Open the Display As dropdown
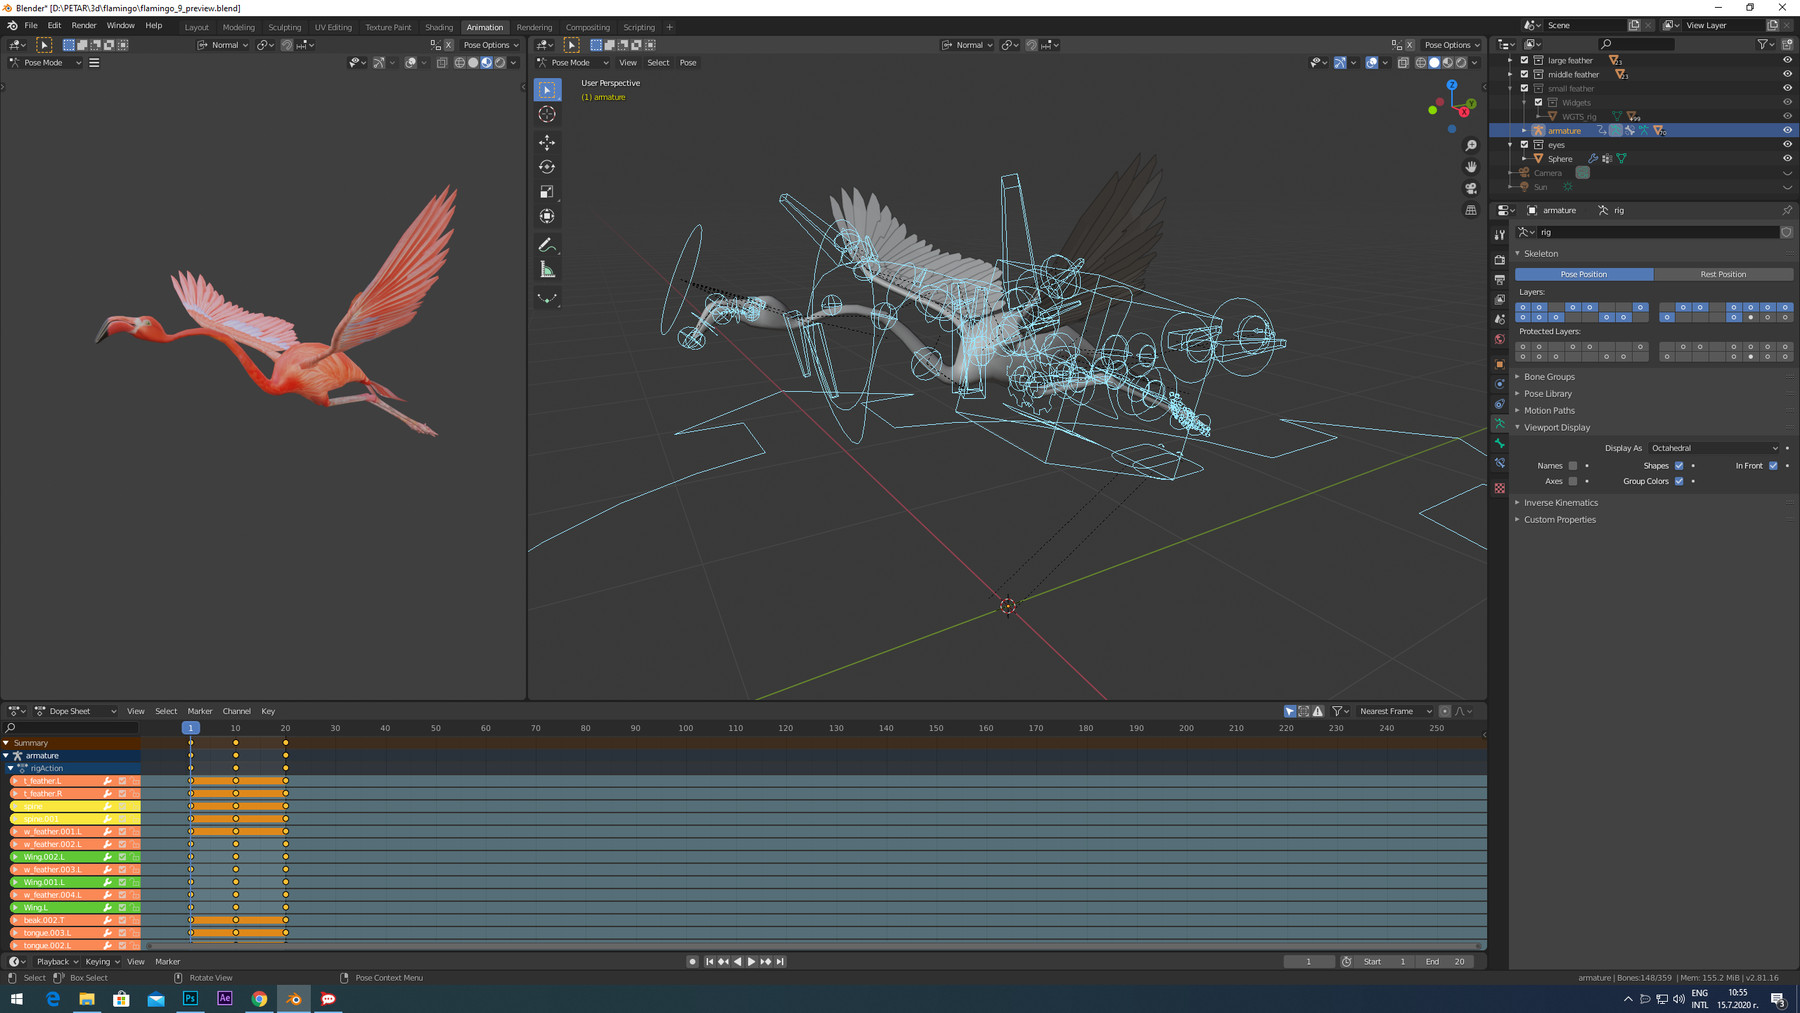 (1714, 448)
